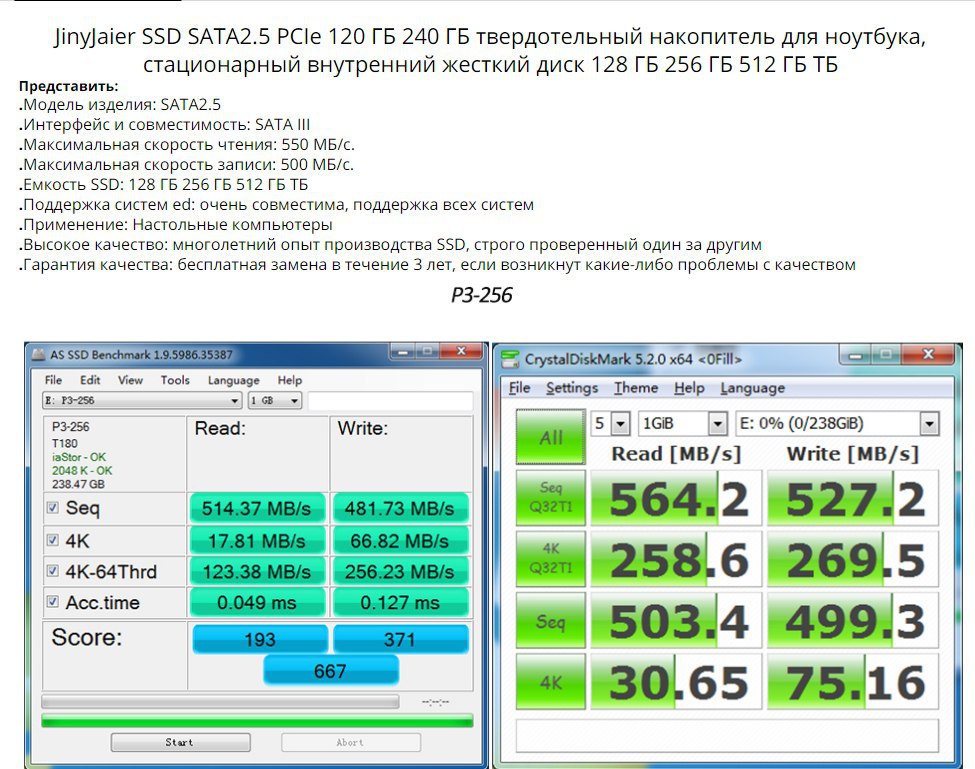This screenshot has height=769, width=975.
Task: Open Language menu in AS SSD Benchmark
Action: click(233, 380)
